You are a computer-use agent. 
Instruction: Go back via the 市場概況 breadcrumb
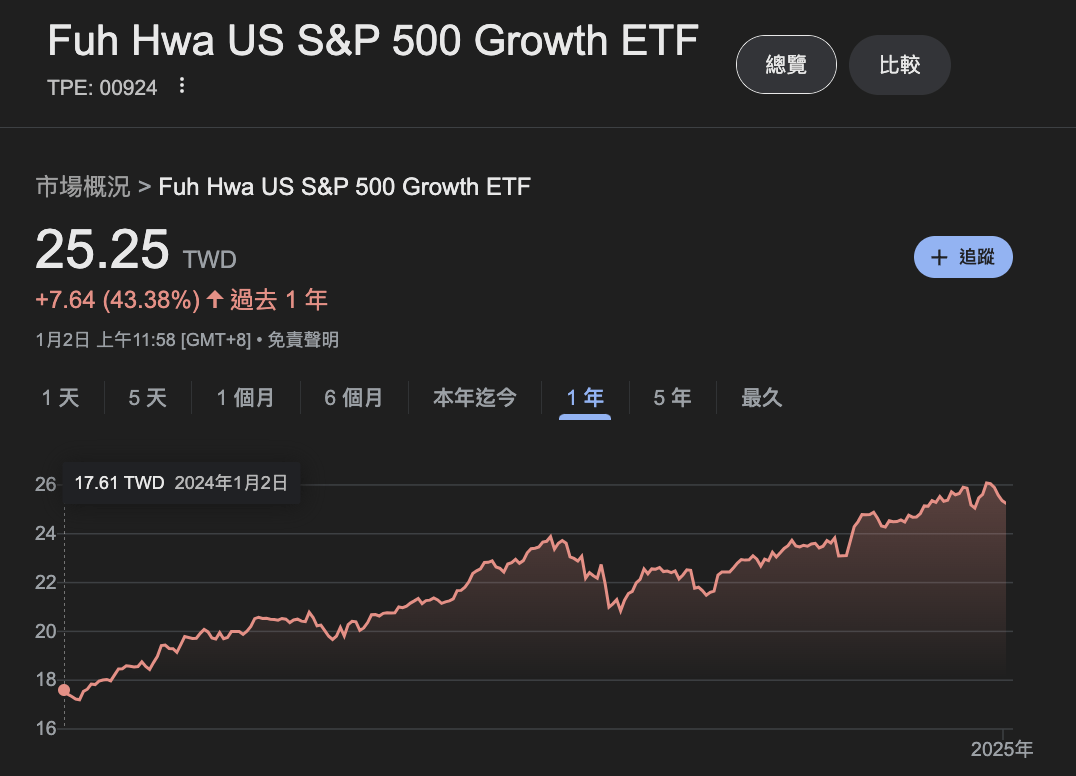pyautogui.click(x=82, y=186)
